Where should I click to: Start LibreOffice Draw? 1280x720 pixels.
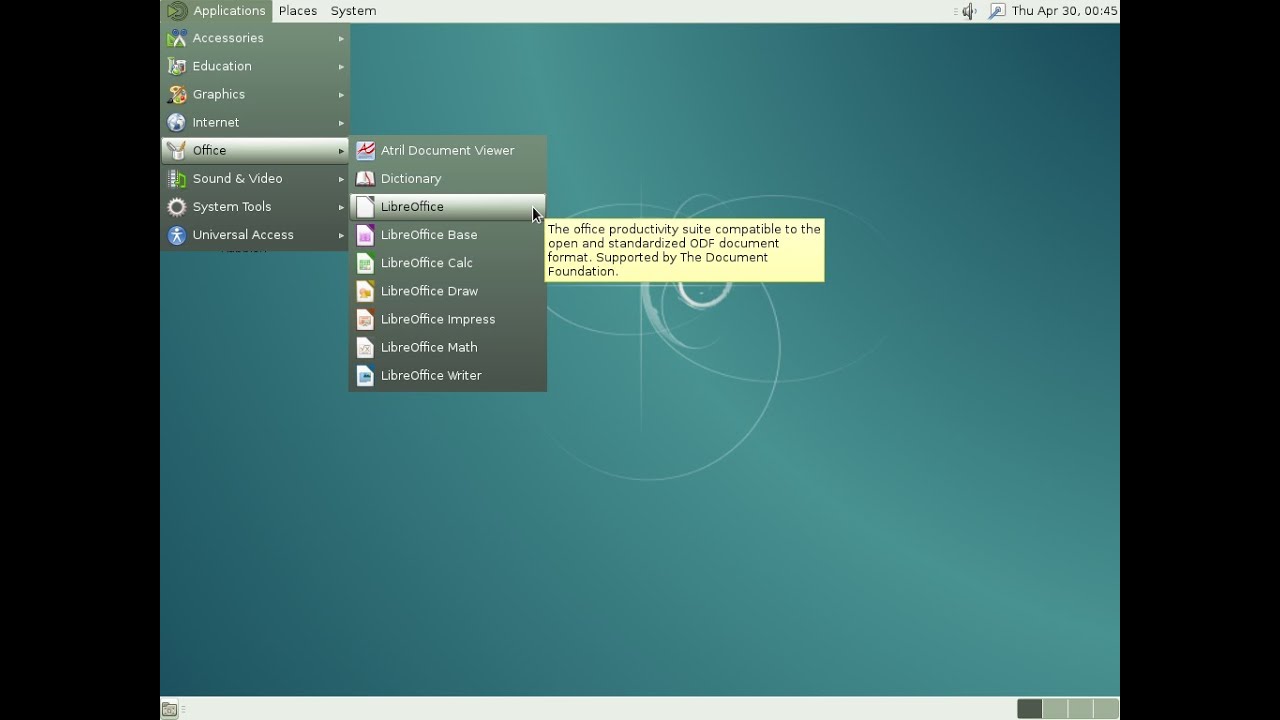[447, 291]
